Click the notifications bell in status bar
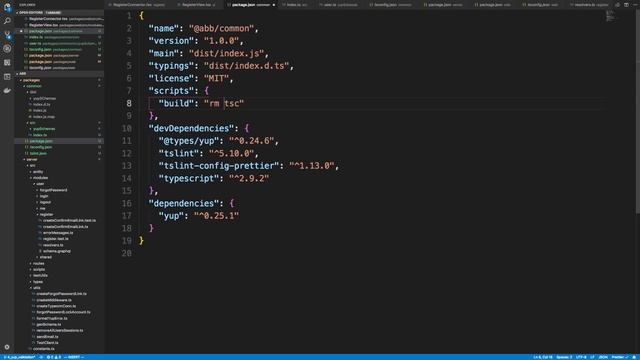 [x=635, y=357]
